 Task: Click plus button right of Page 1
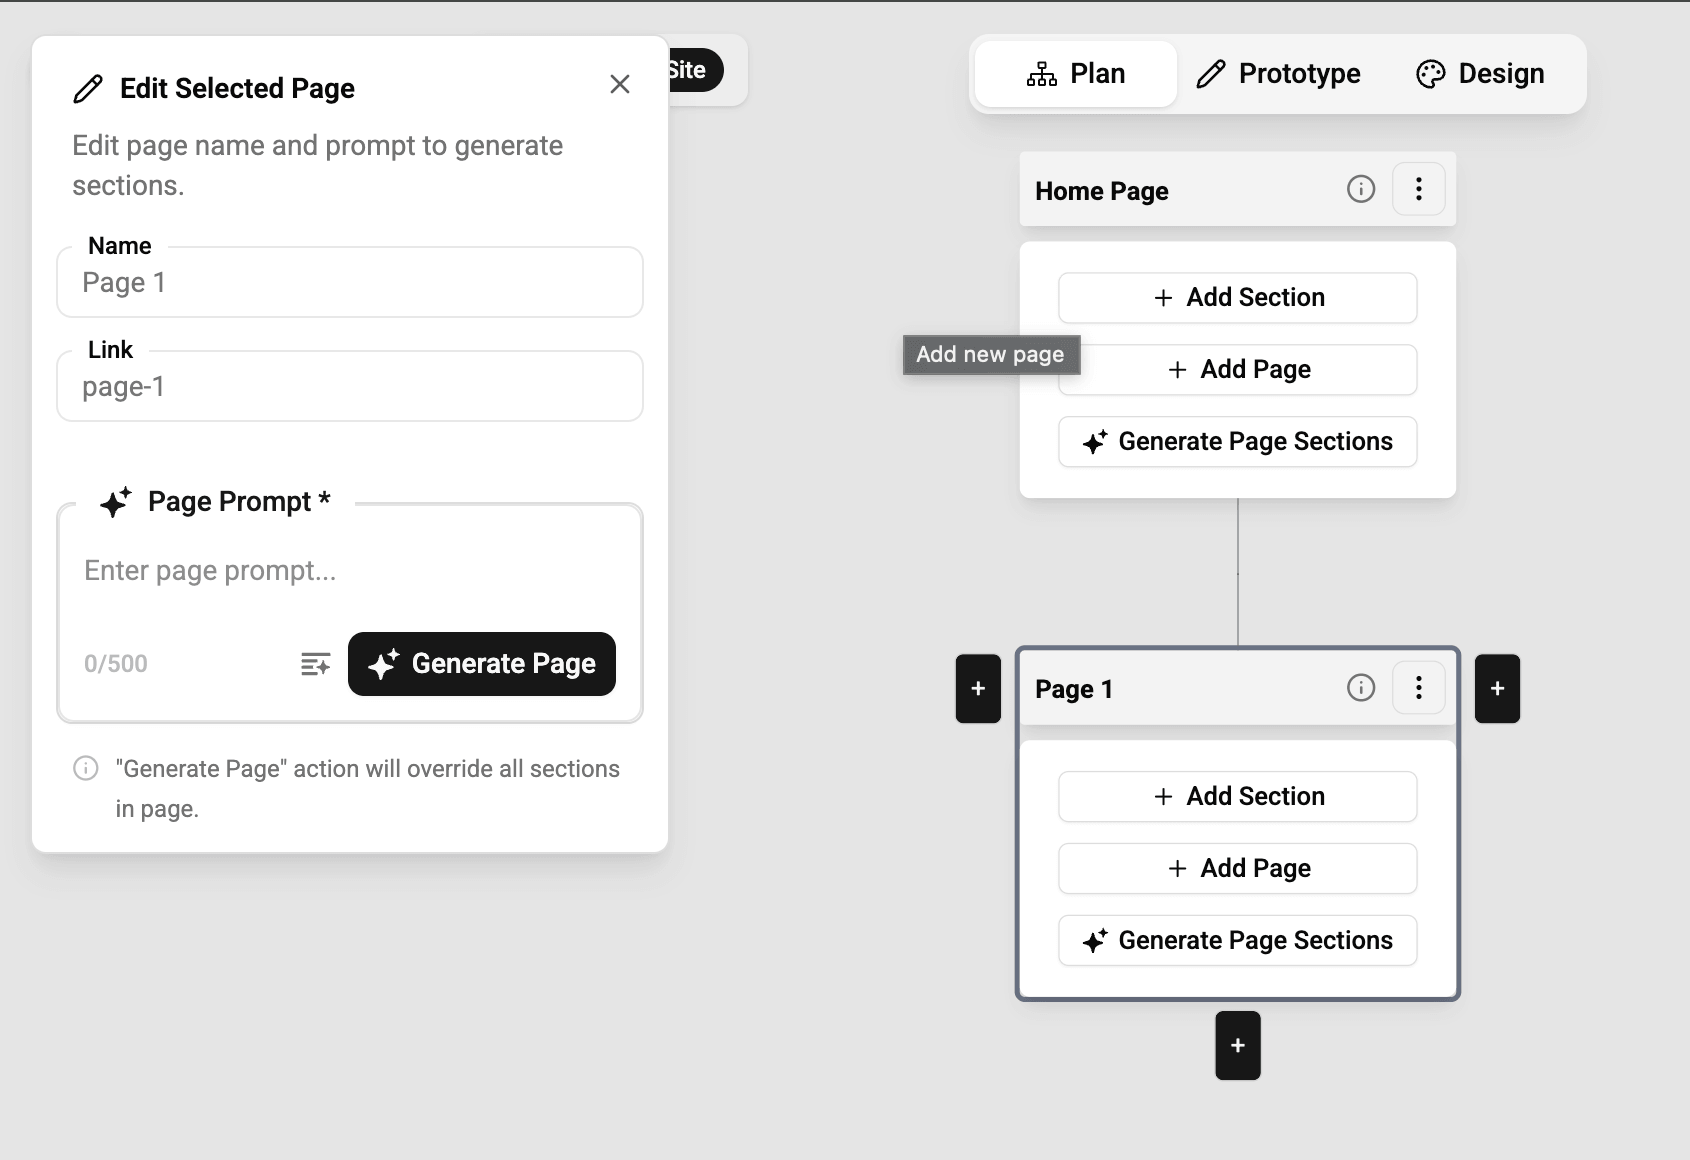(x=1498, y=689)
